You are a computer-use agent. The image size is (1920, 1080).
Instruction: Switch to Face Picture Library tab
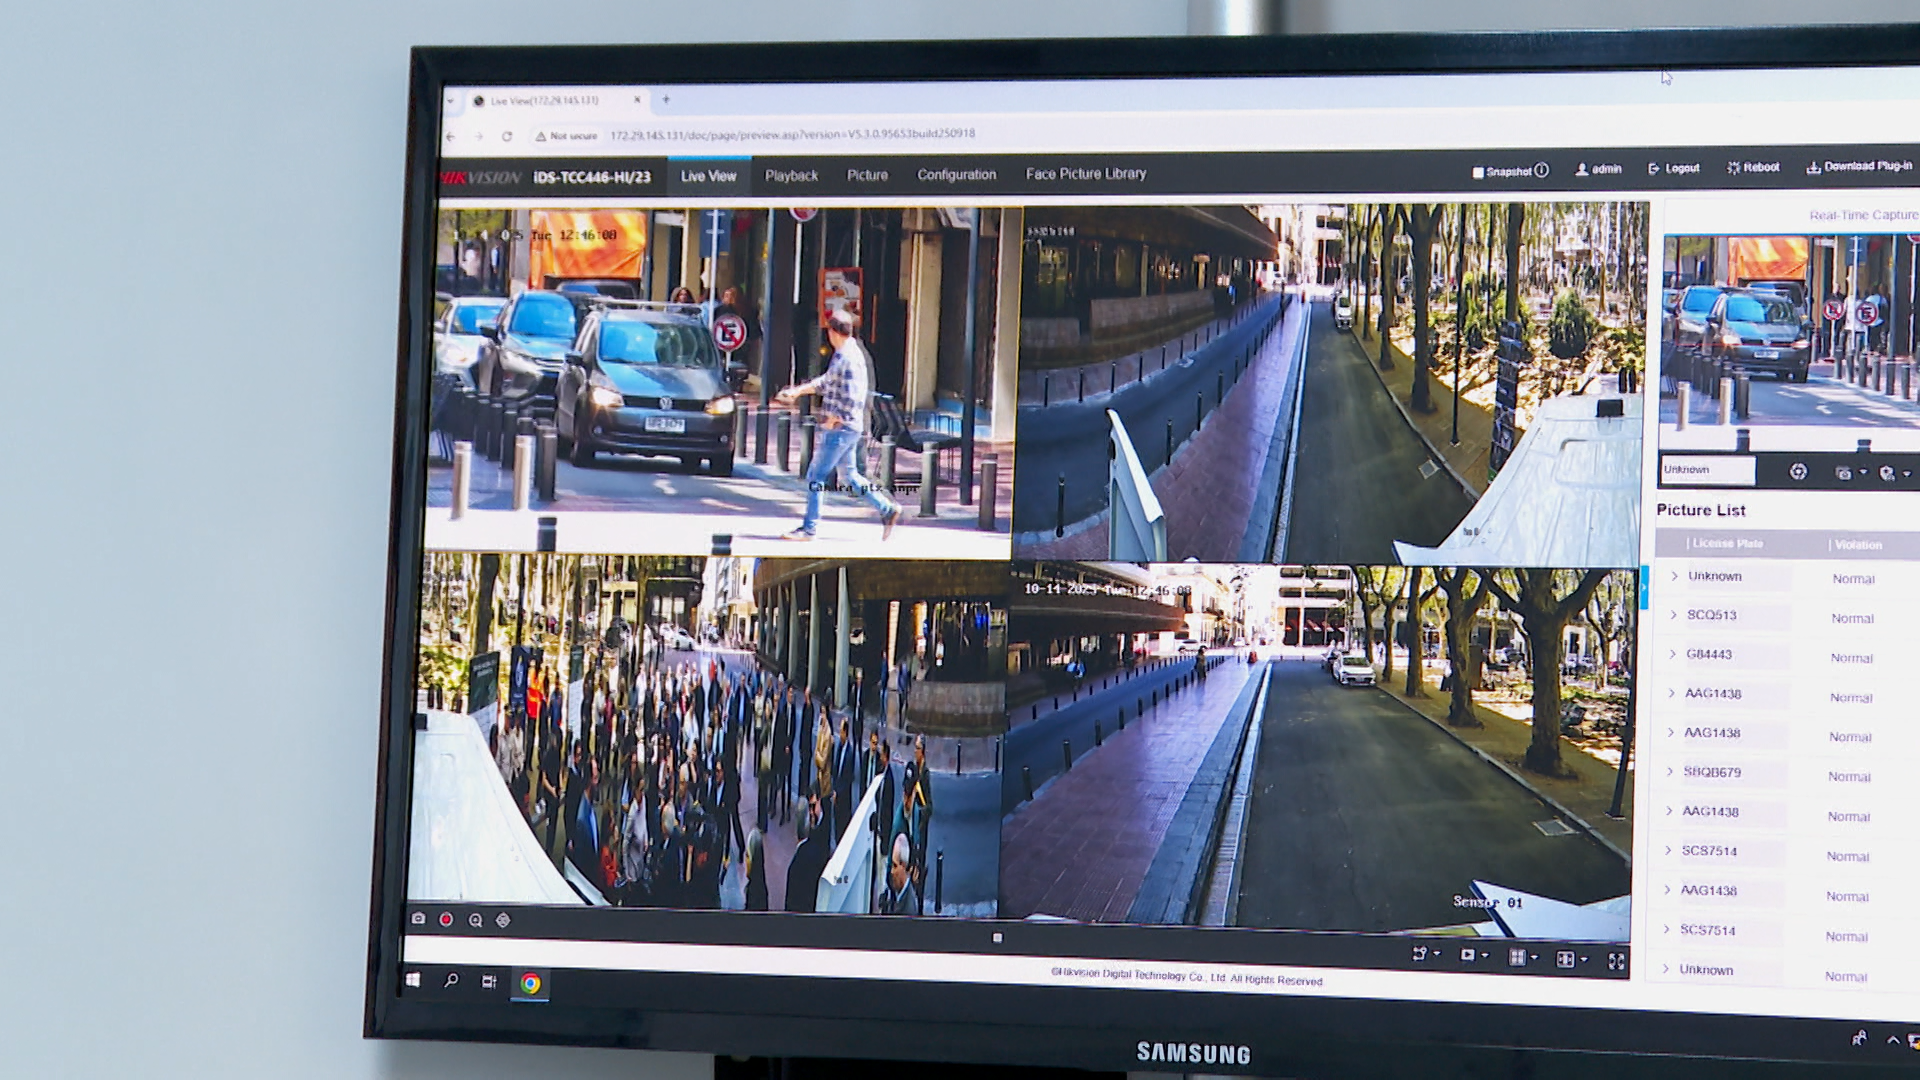1085,174
